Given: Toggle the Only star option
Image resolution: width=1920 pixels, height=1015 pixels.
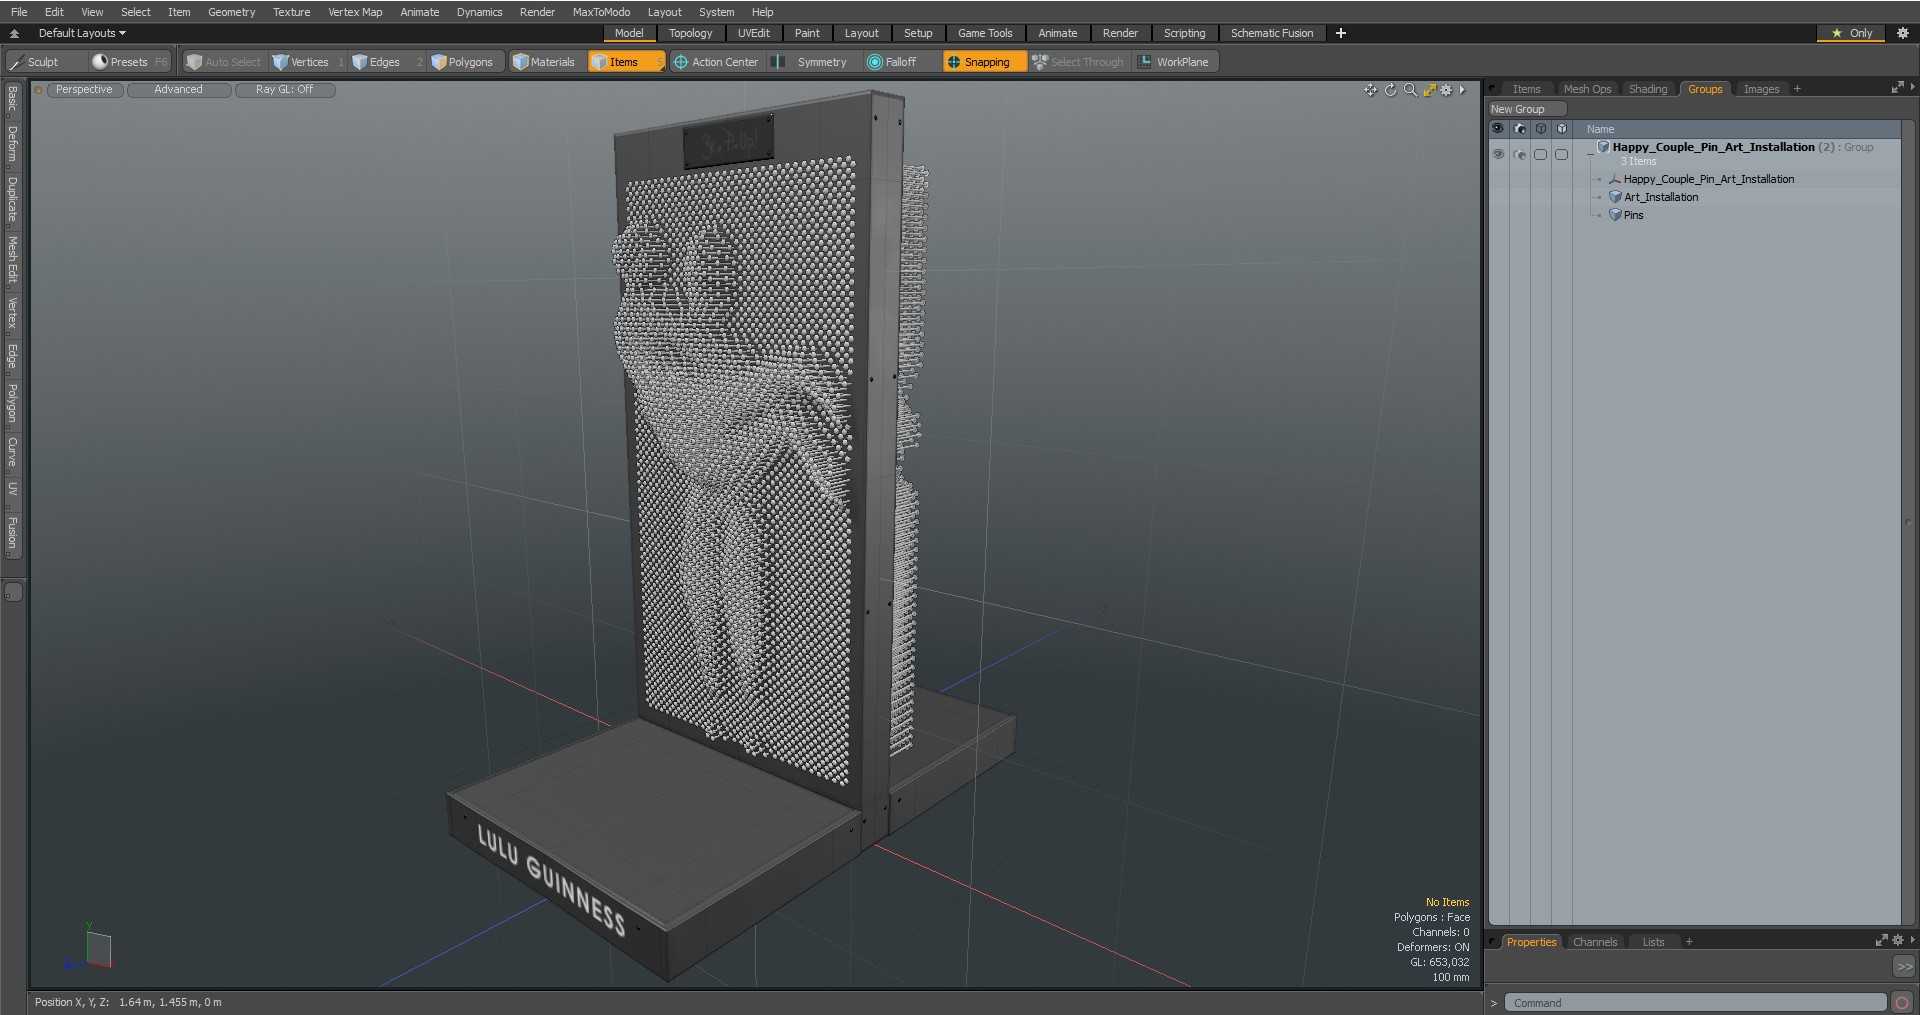Looking at the screenshot, I should point(1851,33).
